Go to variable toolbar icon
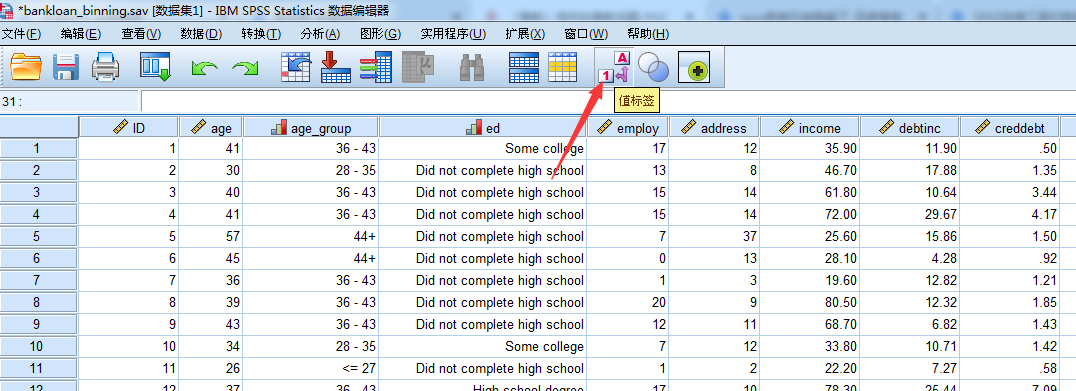1076x391 pixels. pos(336,67)
